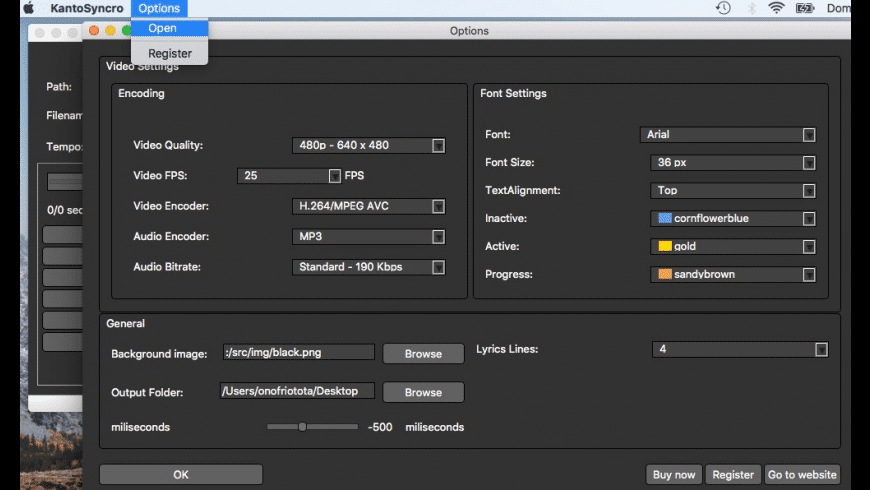Click the 0/0 sec counter in main window
The image size is (870, 490).
point(64,210)
